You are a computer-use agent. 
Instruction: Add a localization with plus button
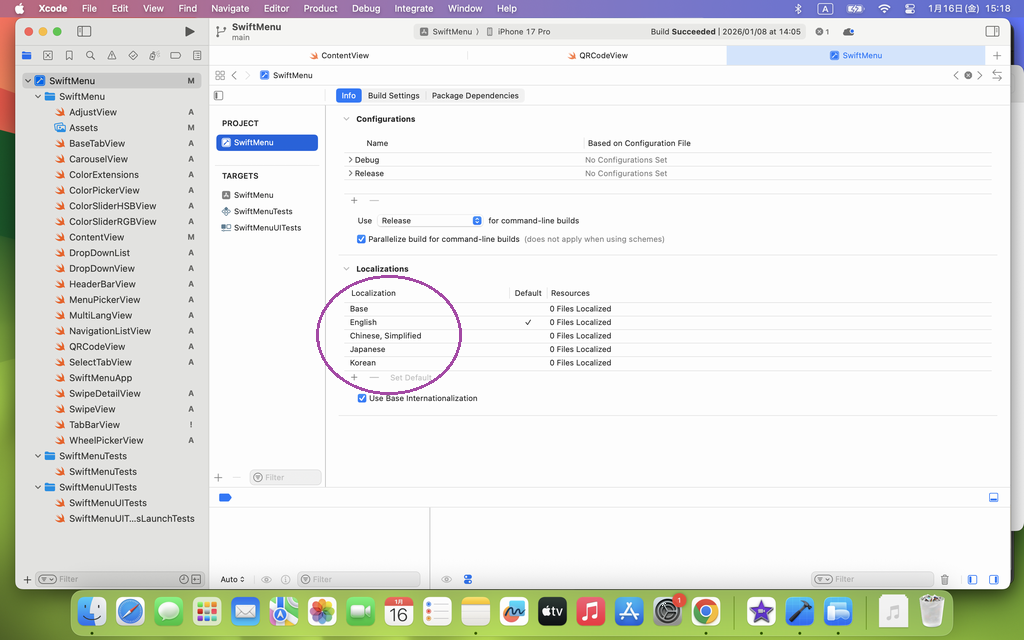coord(354,377)
